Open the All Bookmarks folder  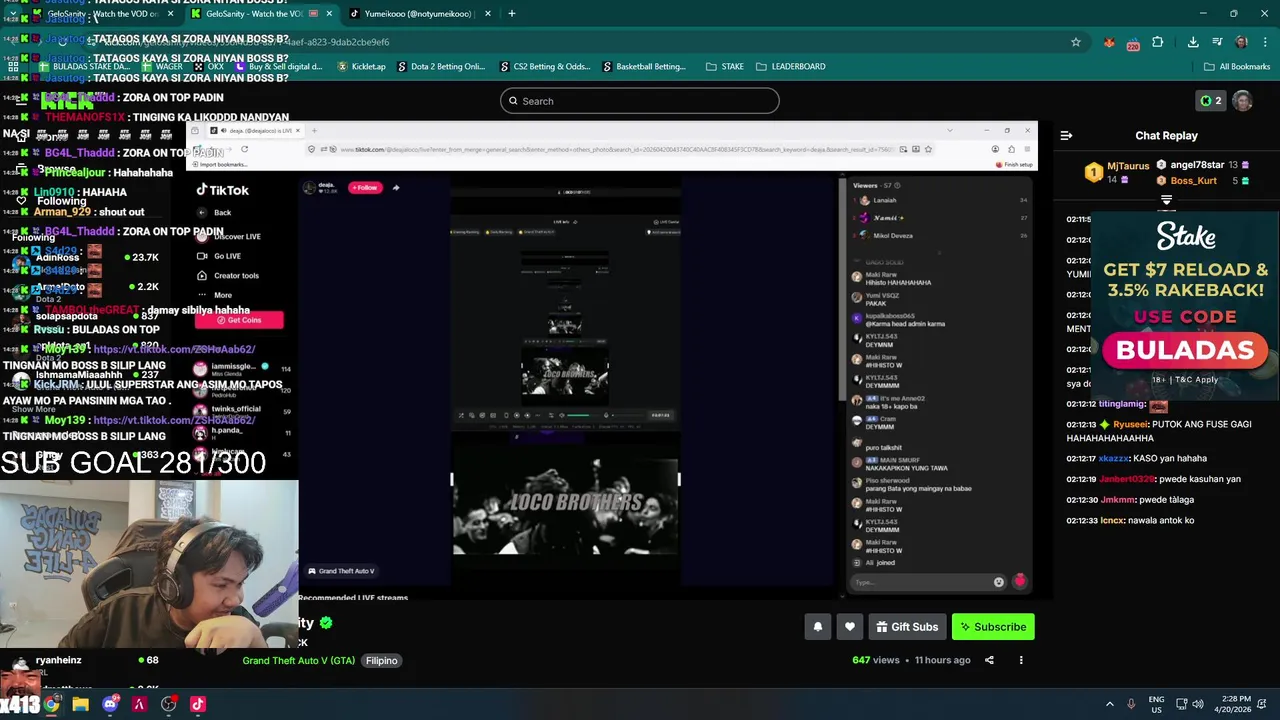(x=1237, y=67)
